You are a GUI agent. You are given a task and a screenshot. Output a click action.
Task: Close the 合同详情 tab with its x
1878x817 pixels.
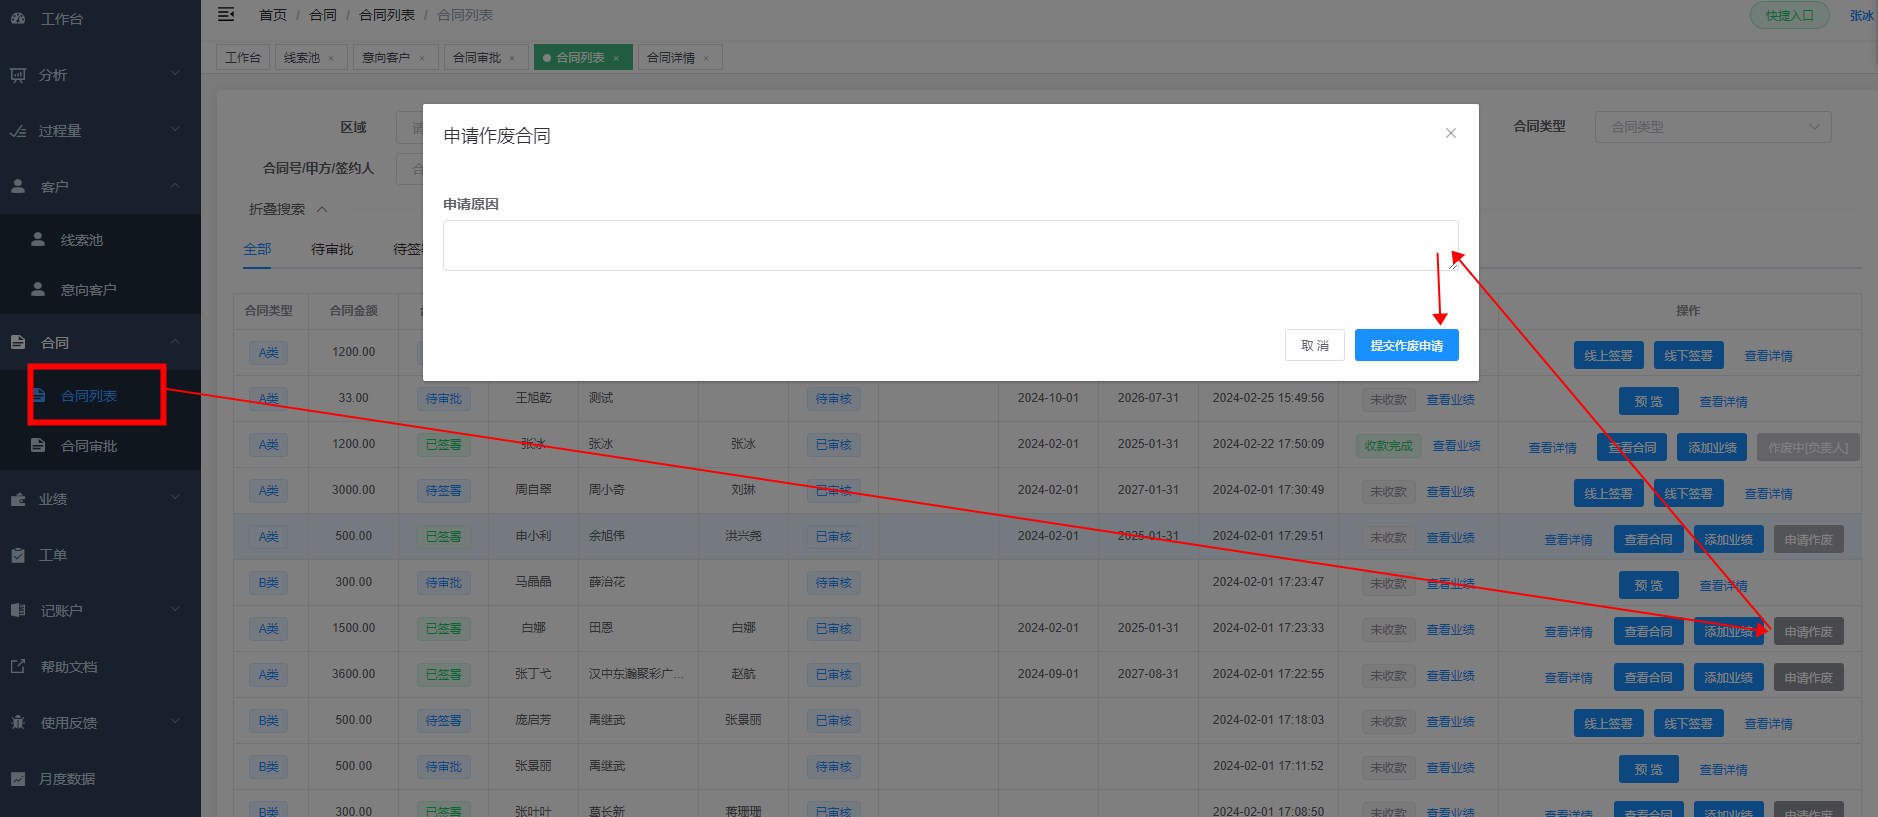click(x=706, y=58)
